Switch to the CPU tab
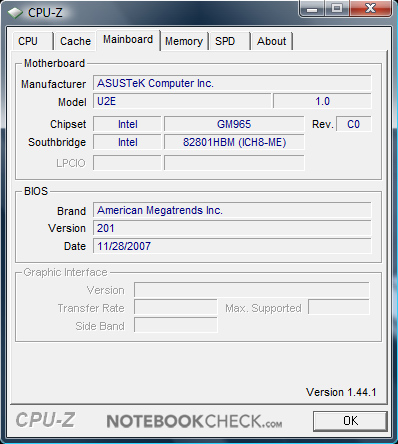The height and width of the screenshot is (444, 398). pyautogui.click(x=33, y=41)
